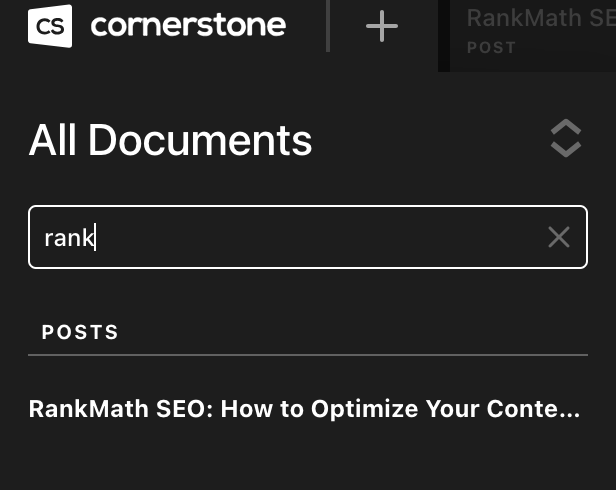Click the plus icon to add new document
The height and width of the screenshot is (490, 616).
click(382, 26)
